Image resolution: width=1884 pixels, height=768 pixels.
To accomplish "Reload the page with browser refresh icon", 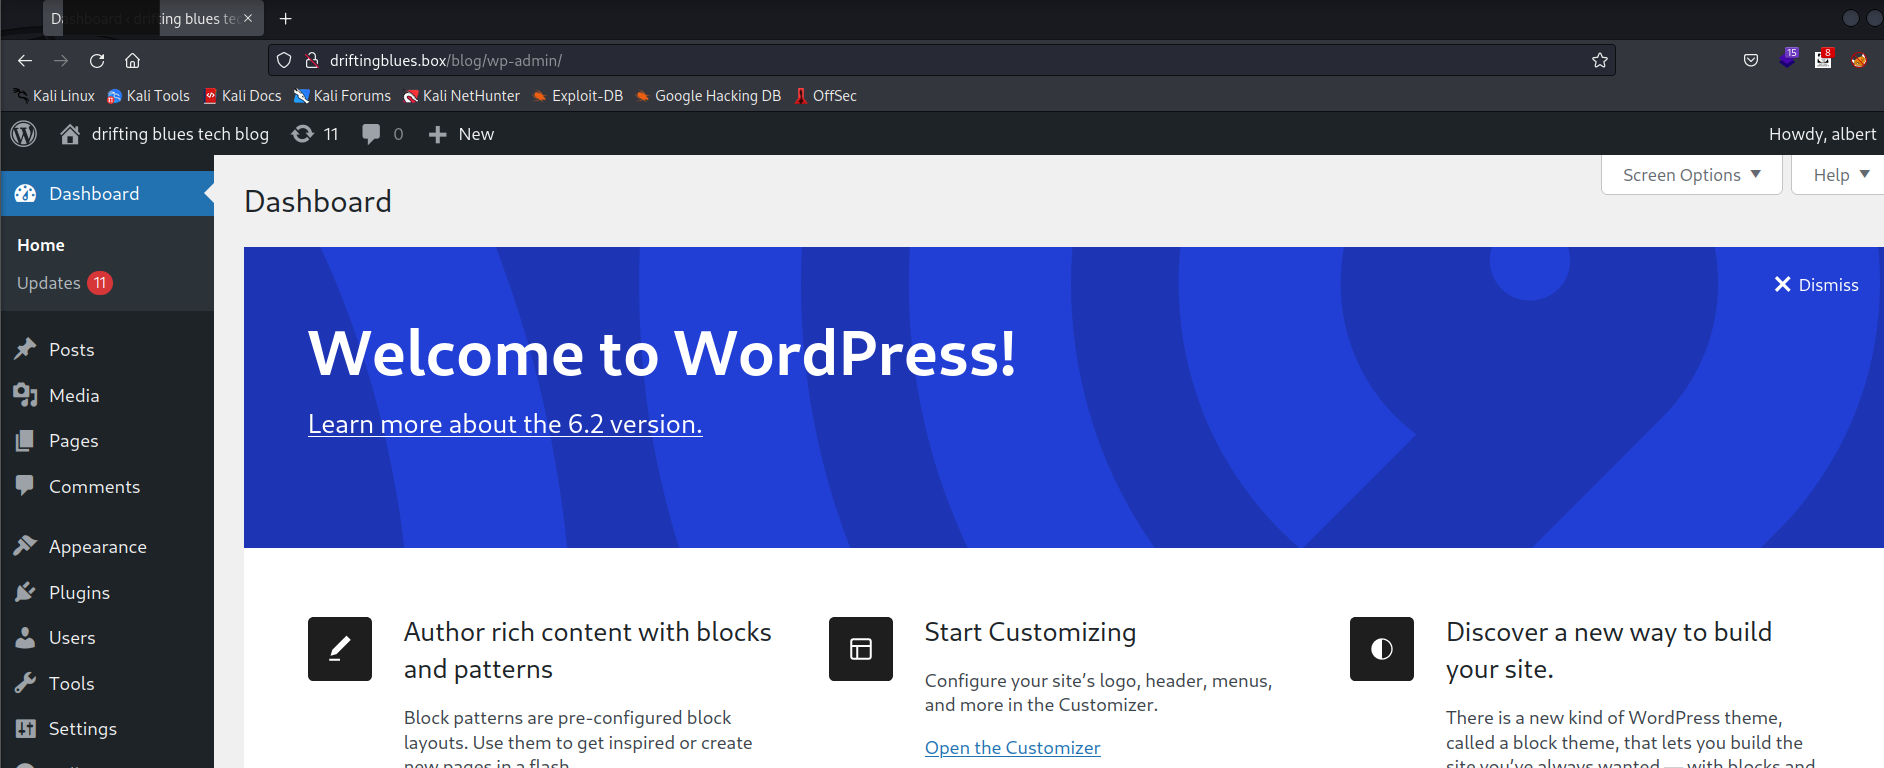I will [97, 61].
